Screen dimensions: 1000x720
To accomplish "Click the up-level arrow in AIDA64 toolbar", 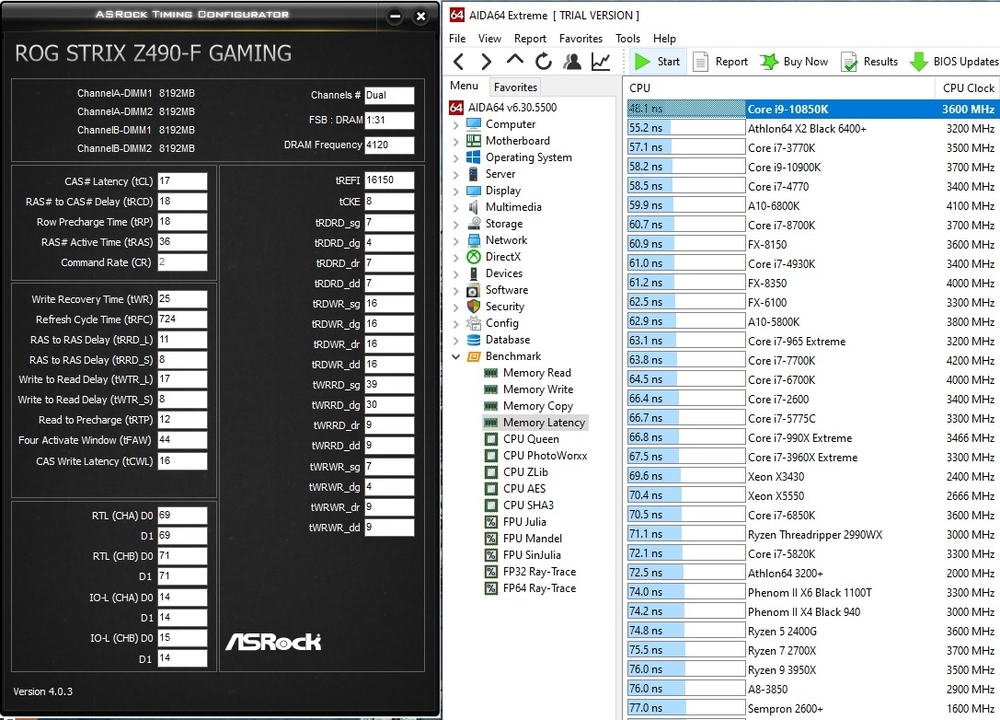I will 515,60.
